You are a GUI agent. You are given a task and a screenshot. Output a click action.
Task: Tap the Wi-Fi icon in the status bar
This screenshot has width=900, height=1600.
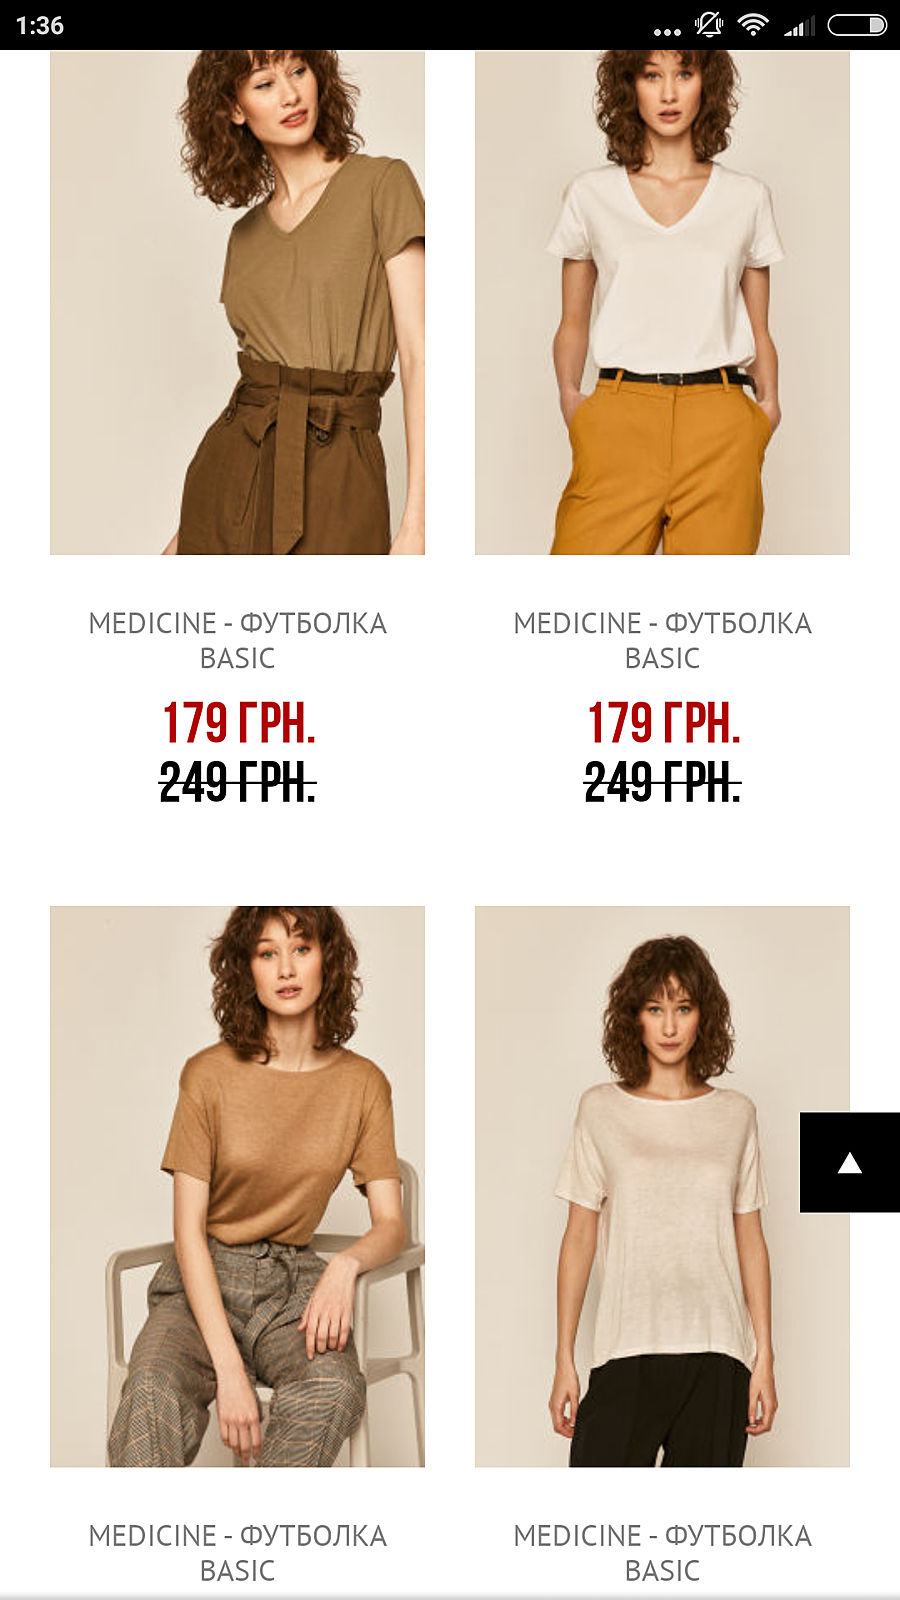tap(752, 25)
